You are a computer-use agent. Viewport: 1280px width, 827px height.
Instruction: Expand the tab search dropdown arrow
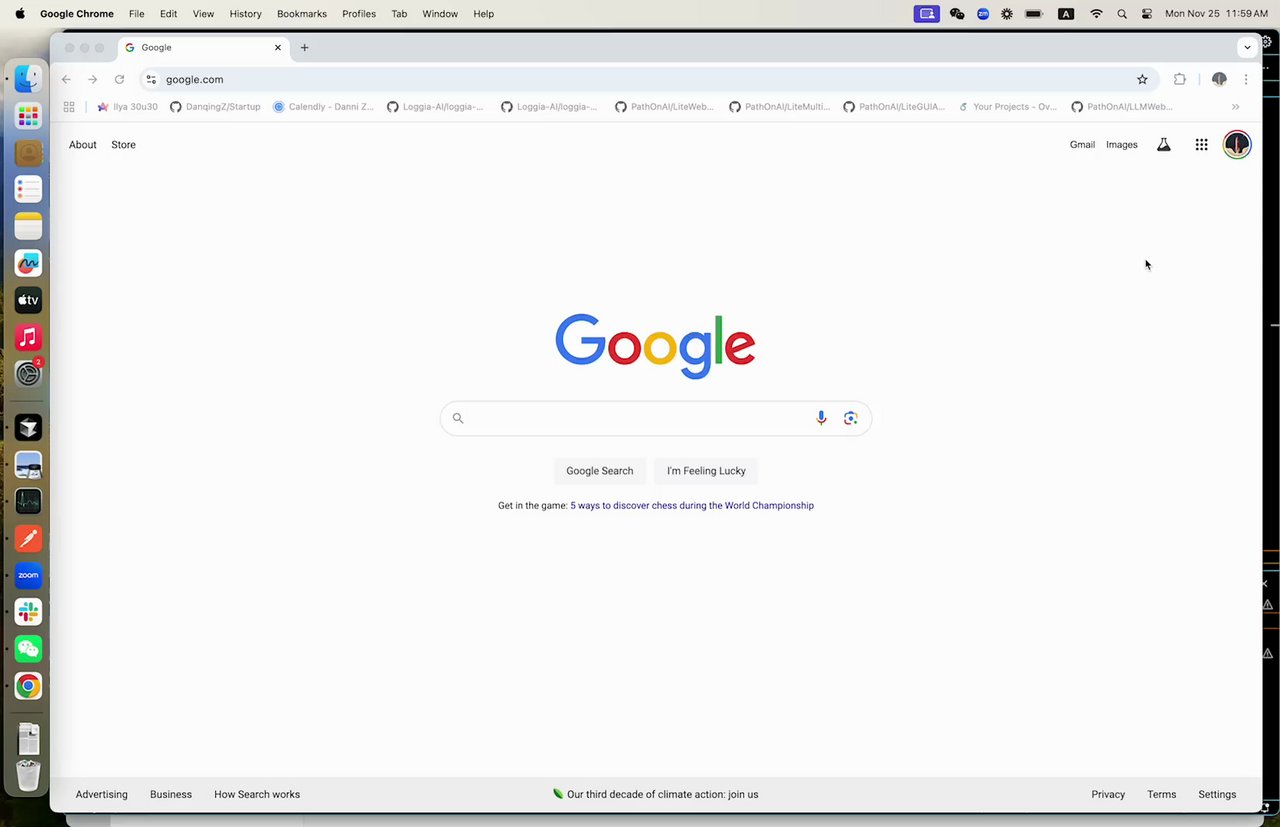pyautogui.click(x=1247, y=47)
